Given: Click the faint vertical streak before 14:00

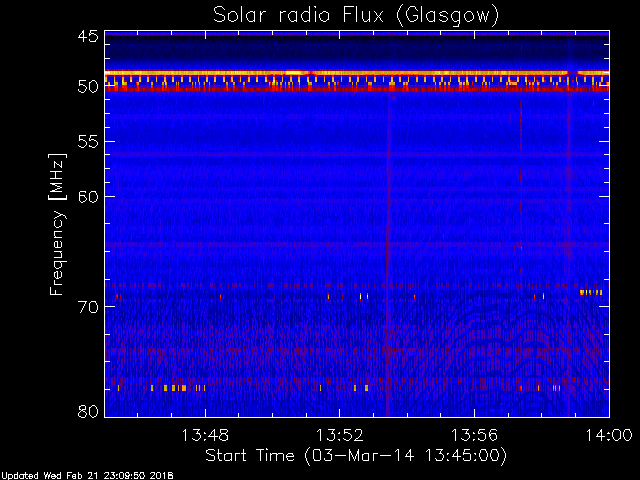Looking at the screenshot, I should (x=569, y=253).
